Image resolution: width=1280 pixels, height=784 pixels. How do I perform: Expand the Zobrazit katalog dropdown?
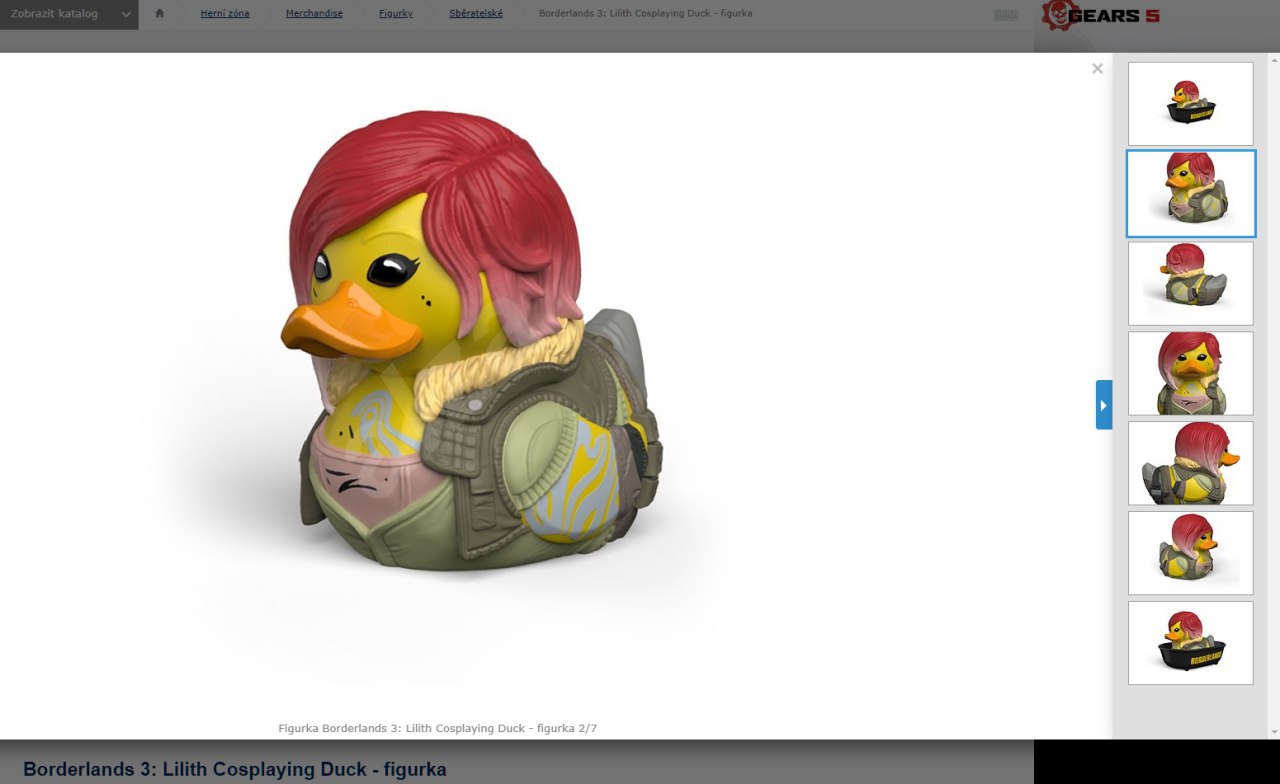[69, 14]
